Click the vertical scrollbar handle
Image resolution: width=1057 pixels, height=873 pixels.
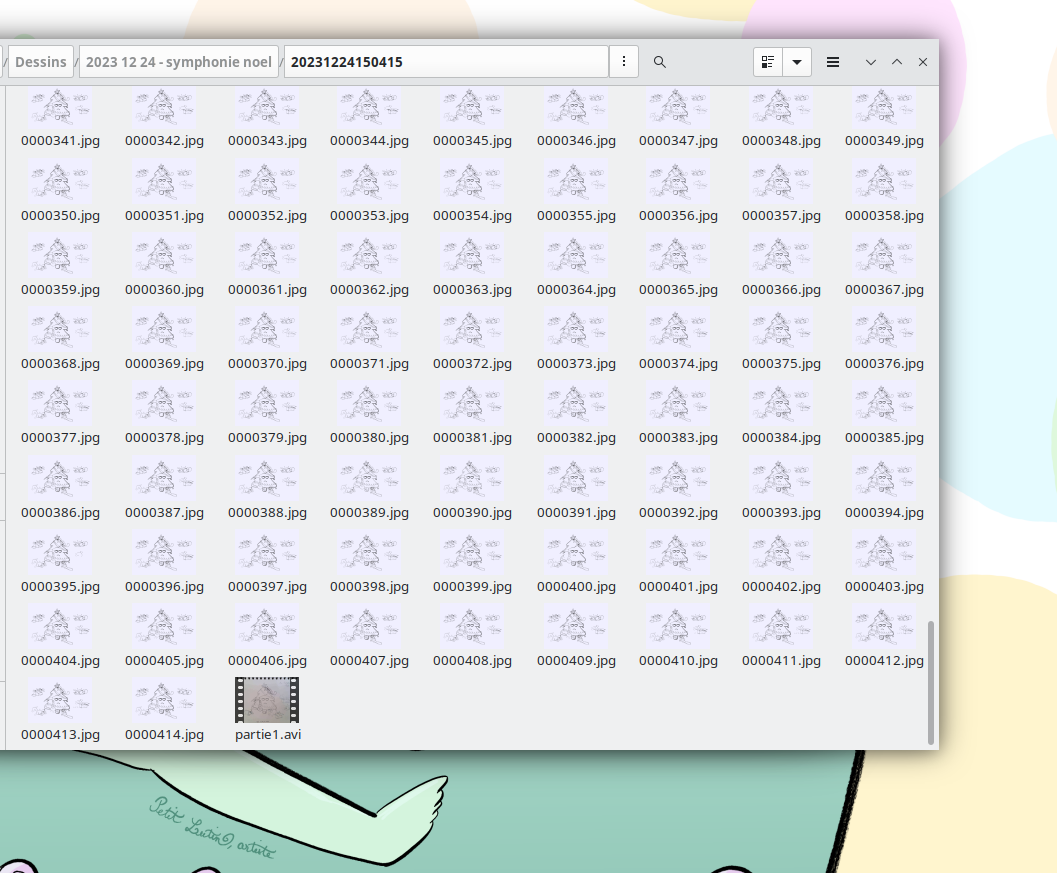931,682
